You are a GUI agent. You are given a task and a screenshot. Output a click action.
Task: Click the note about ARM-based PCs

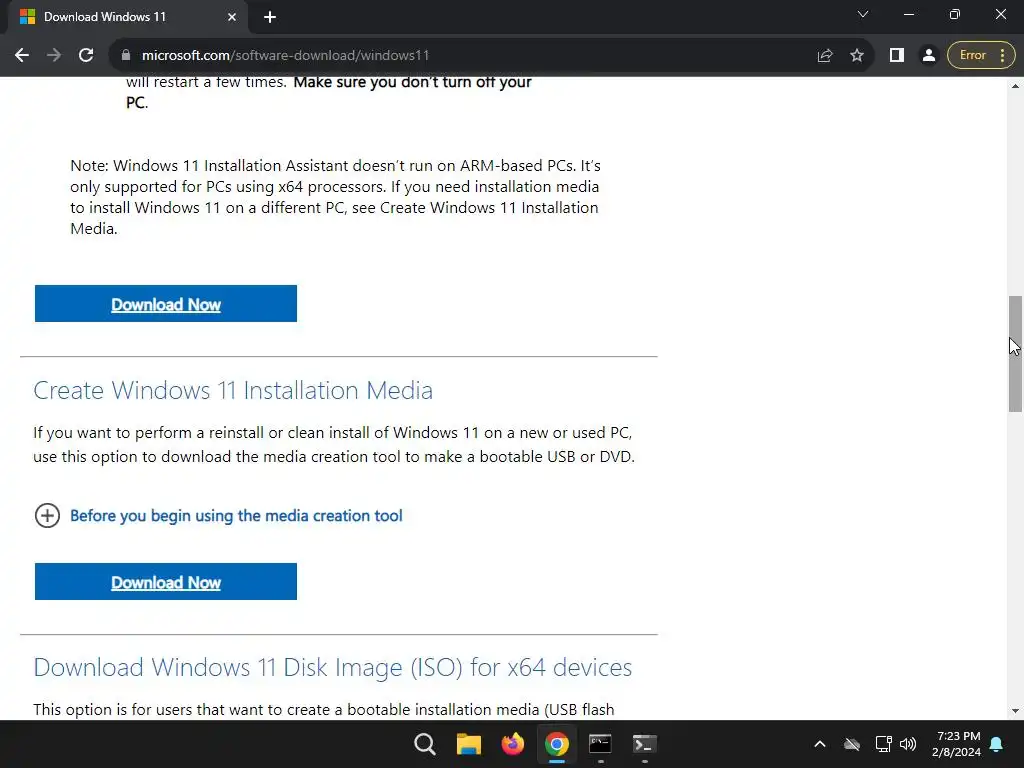coord(335,197)
